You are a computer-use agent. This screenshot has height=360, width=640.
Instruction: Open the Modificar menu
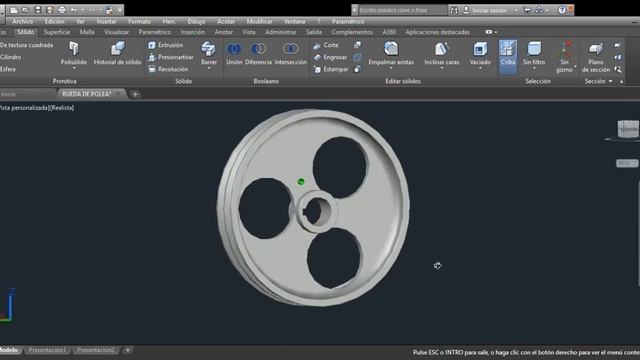pyautogui.click(x=259, y=21)
